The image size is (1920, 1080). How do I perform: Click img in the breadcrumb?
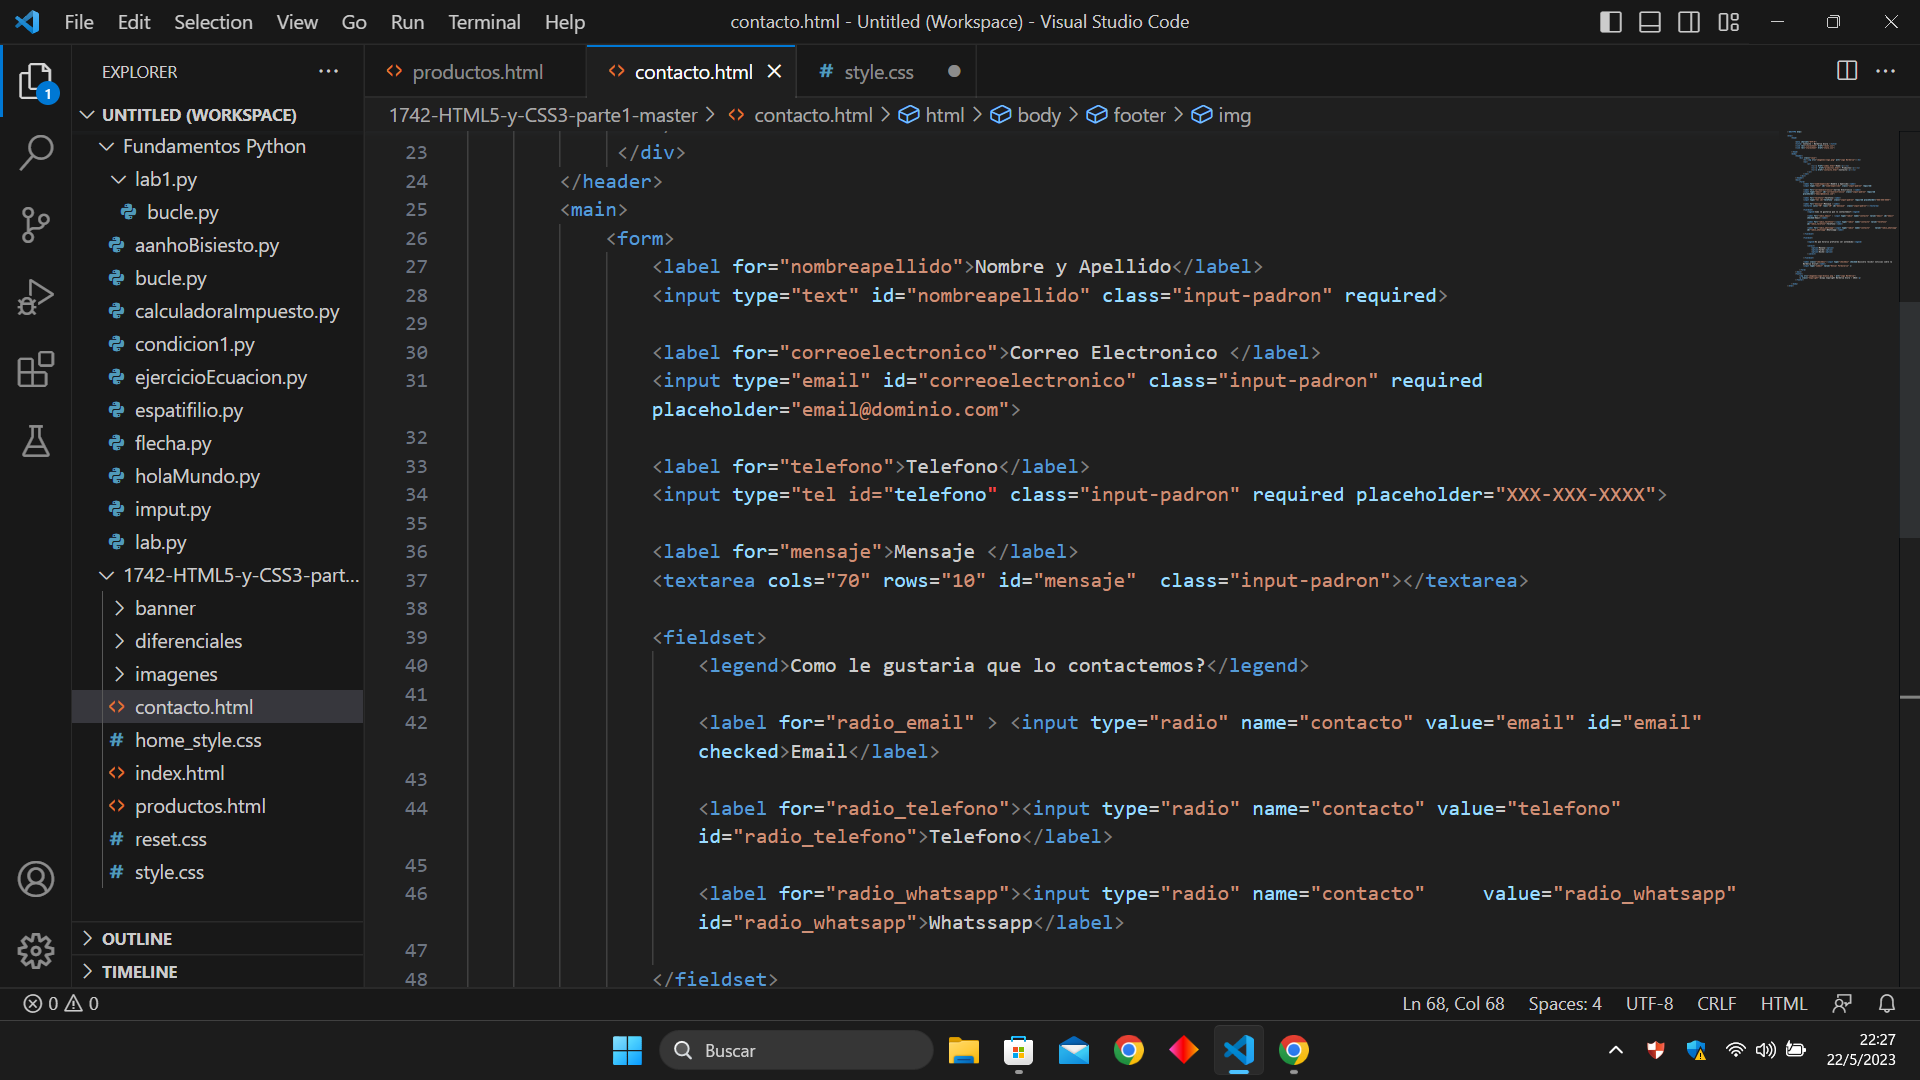coord(1234,115)
